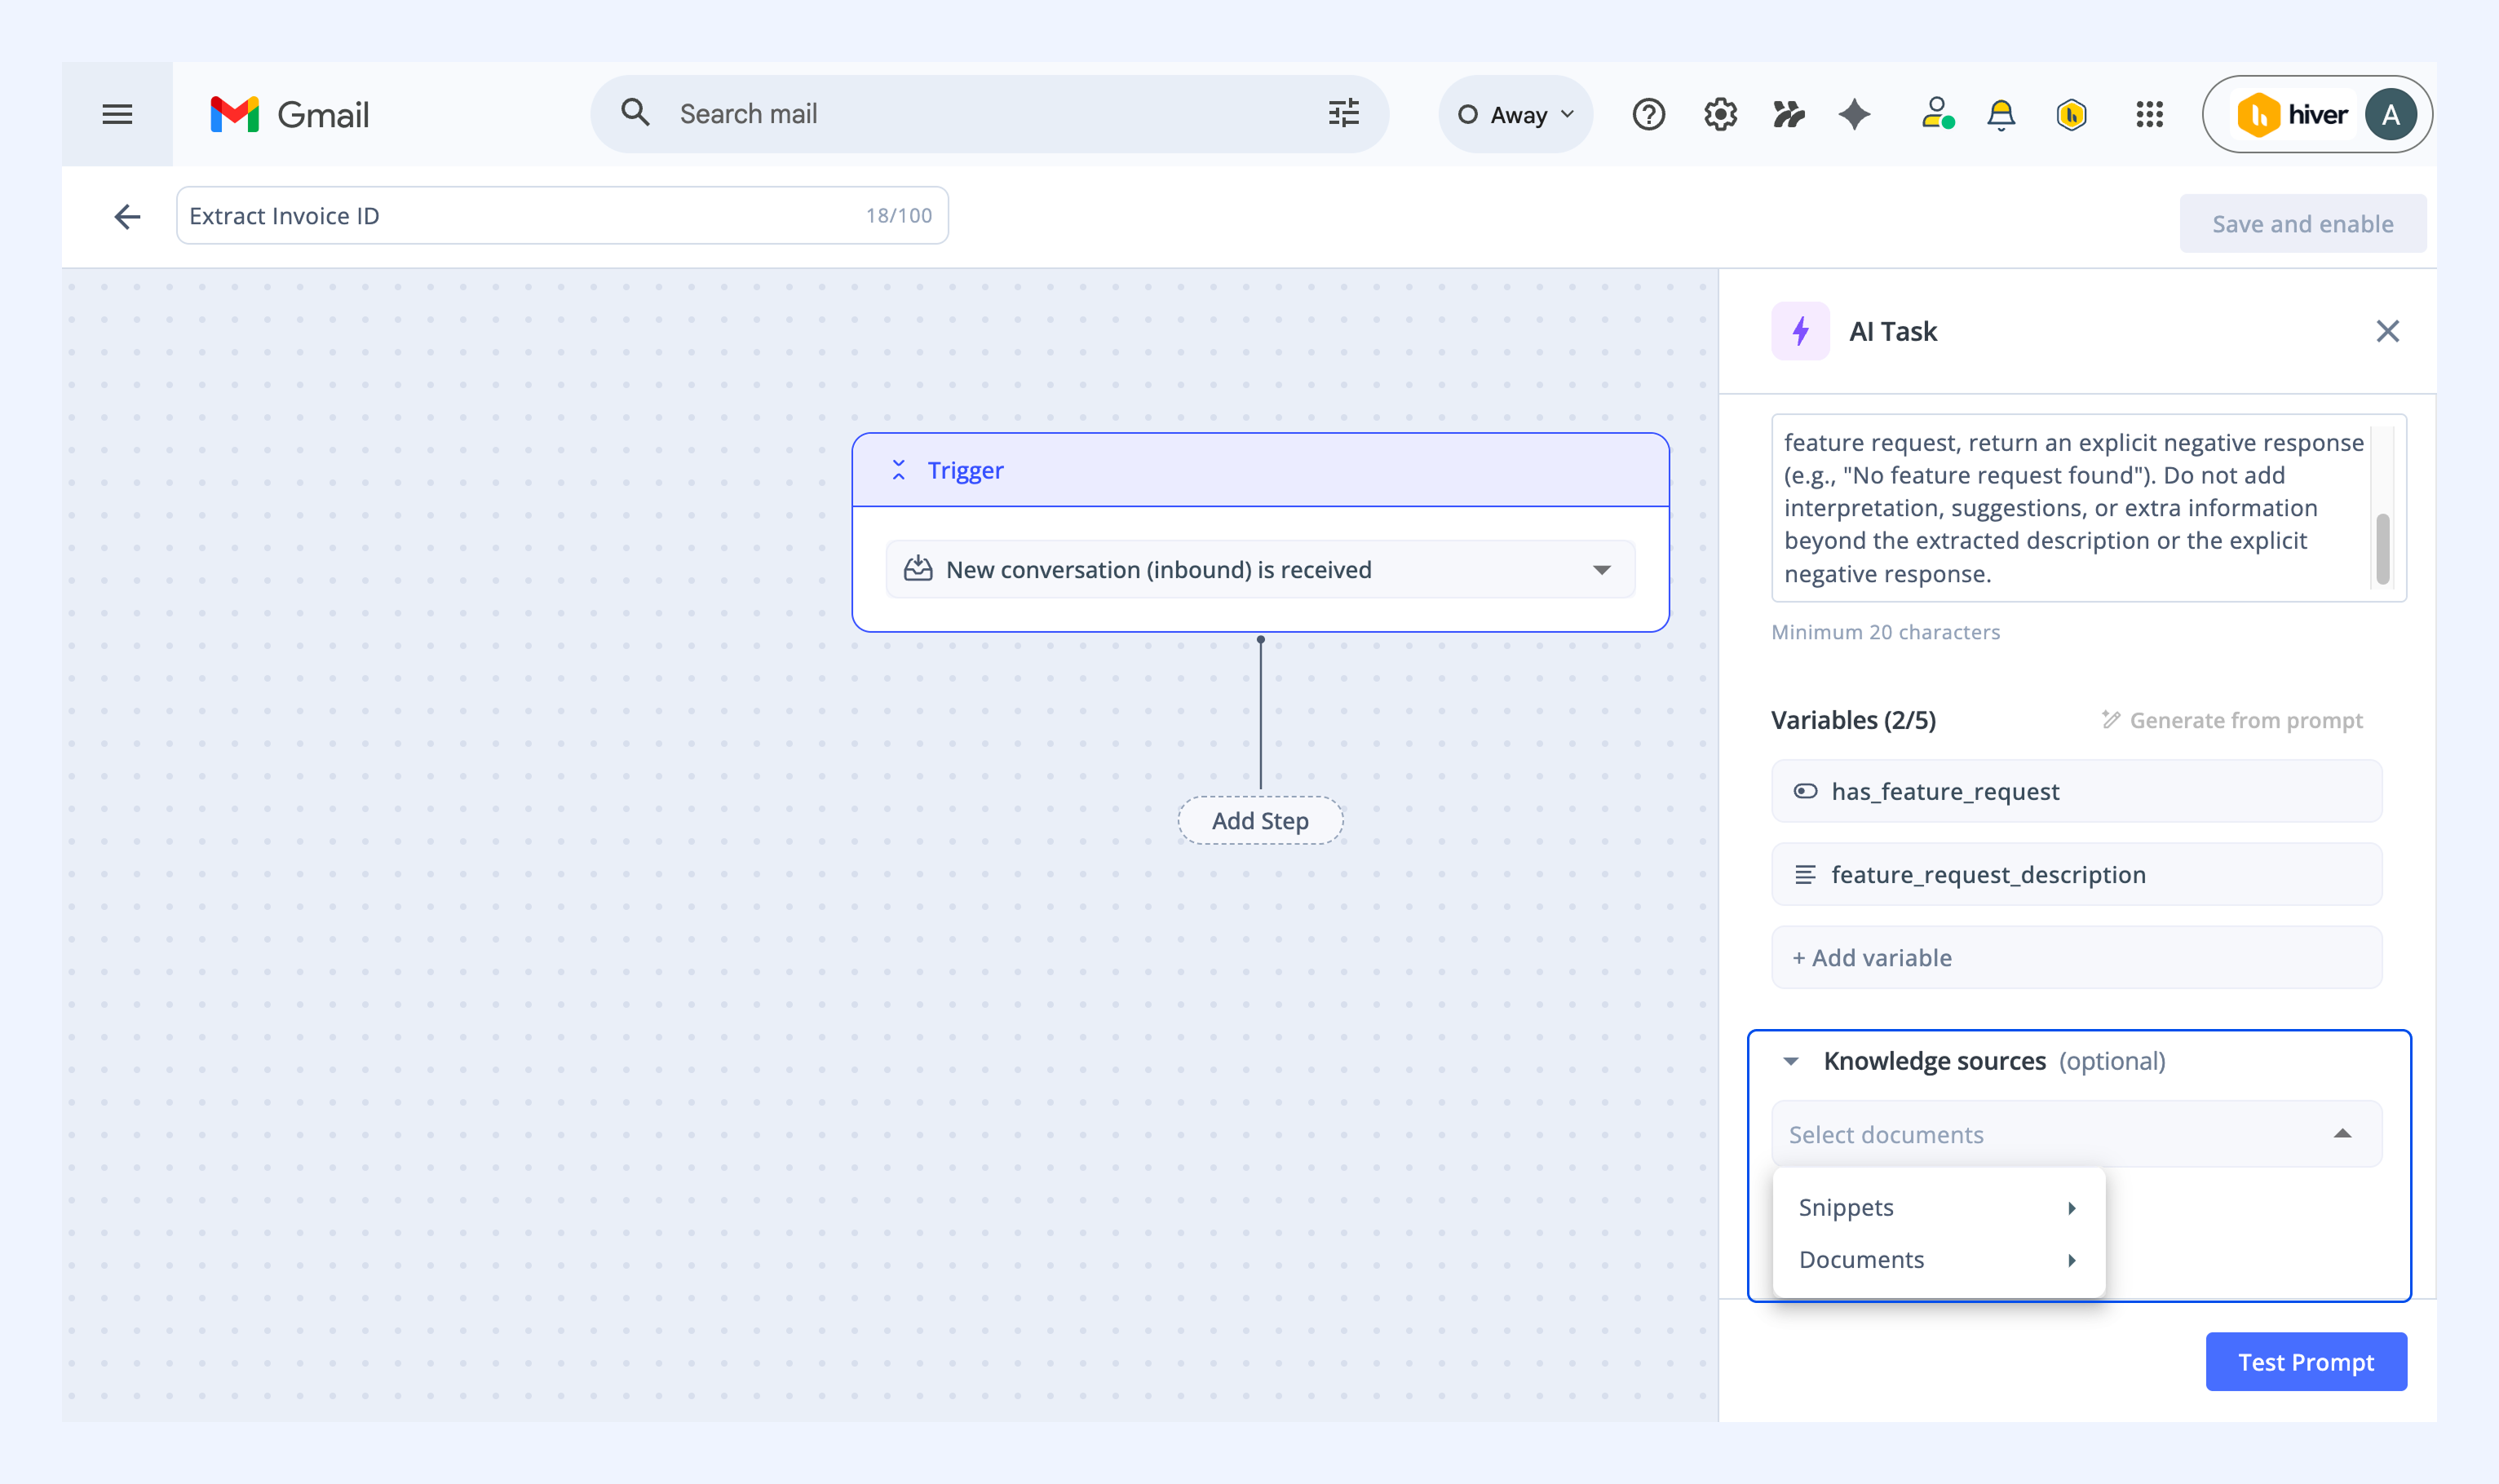Click the Gmail logo
This screenshot has height=1484, width=2499.
point(289,114)
